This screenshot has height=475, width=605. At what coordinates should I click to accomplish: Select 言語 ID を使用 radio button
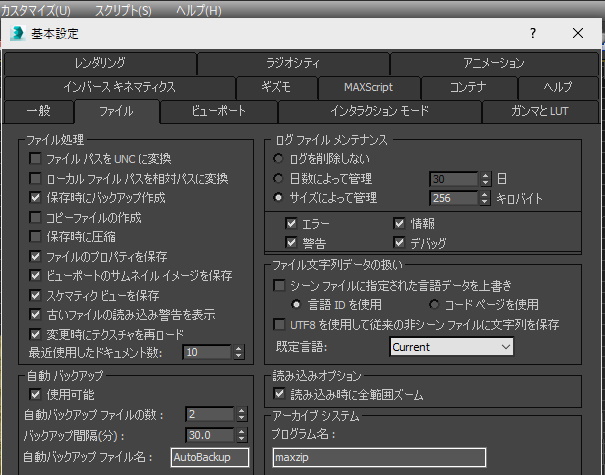coord(296,305)
